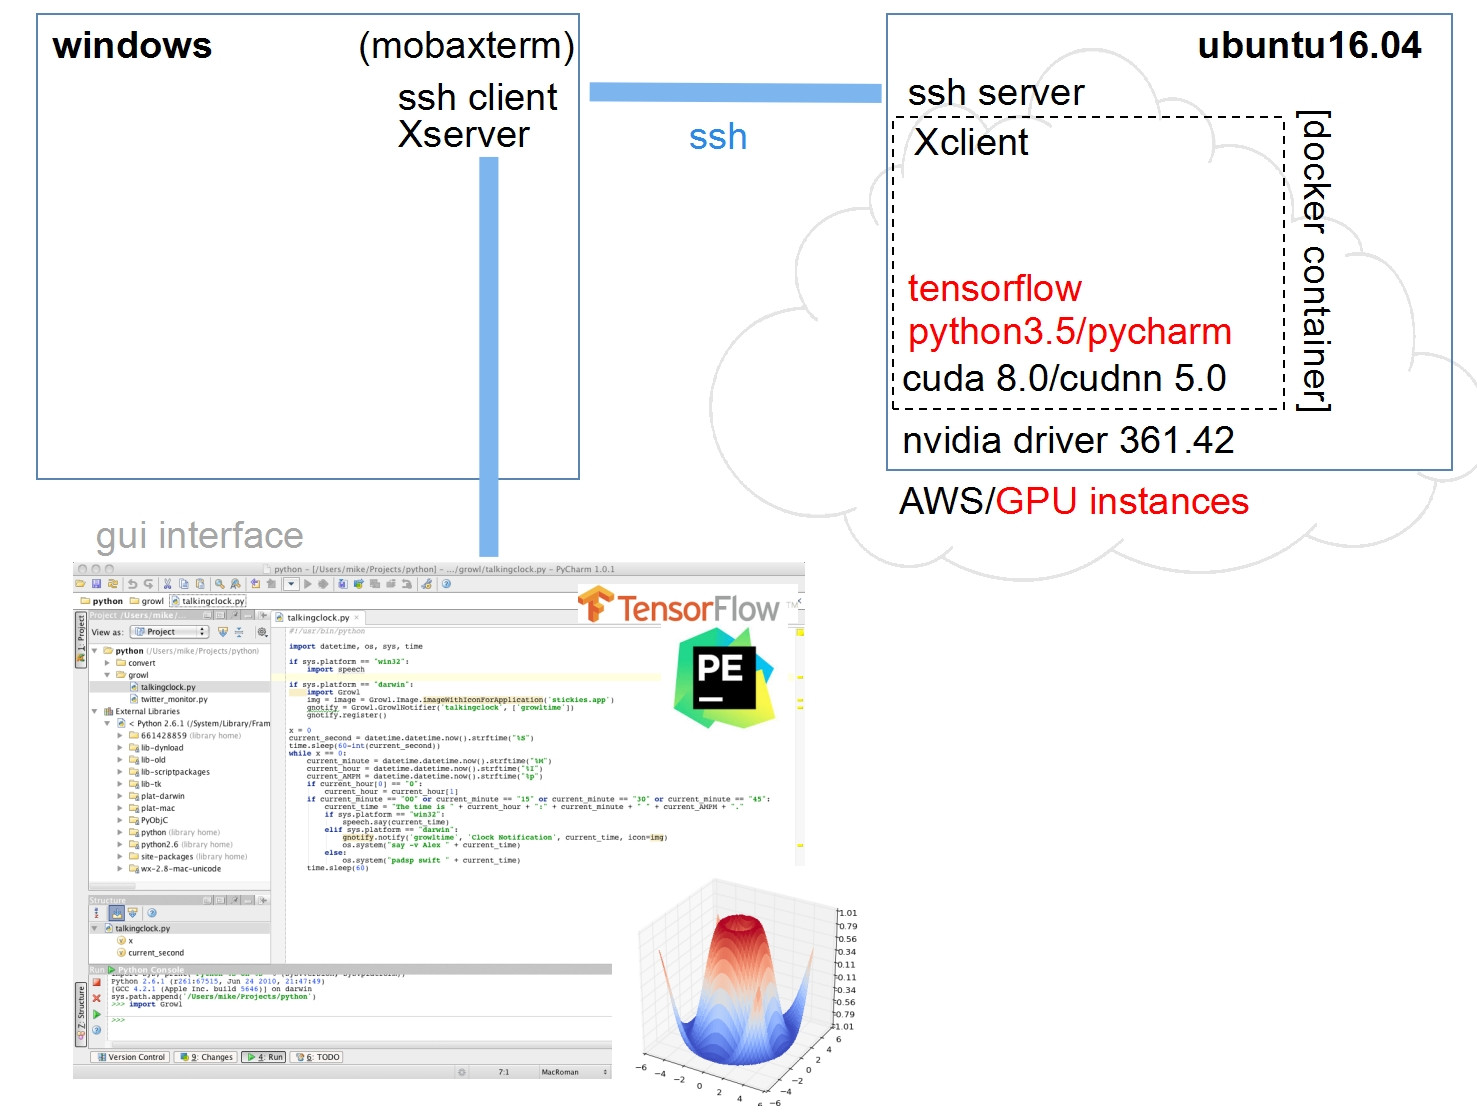This screenshot has height=1116, width=1477.
Task: Click the red Stop square in console
Action: [x=97, y=982]
